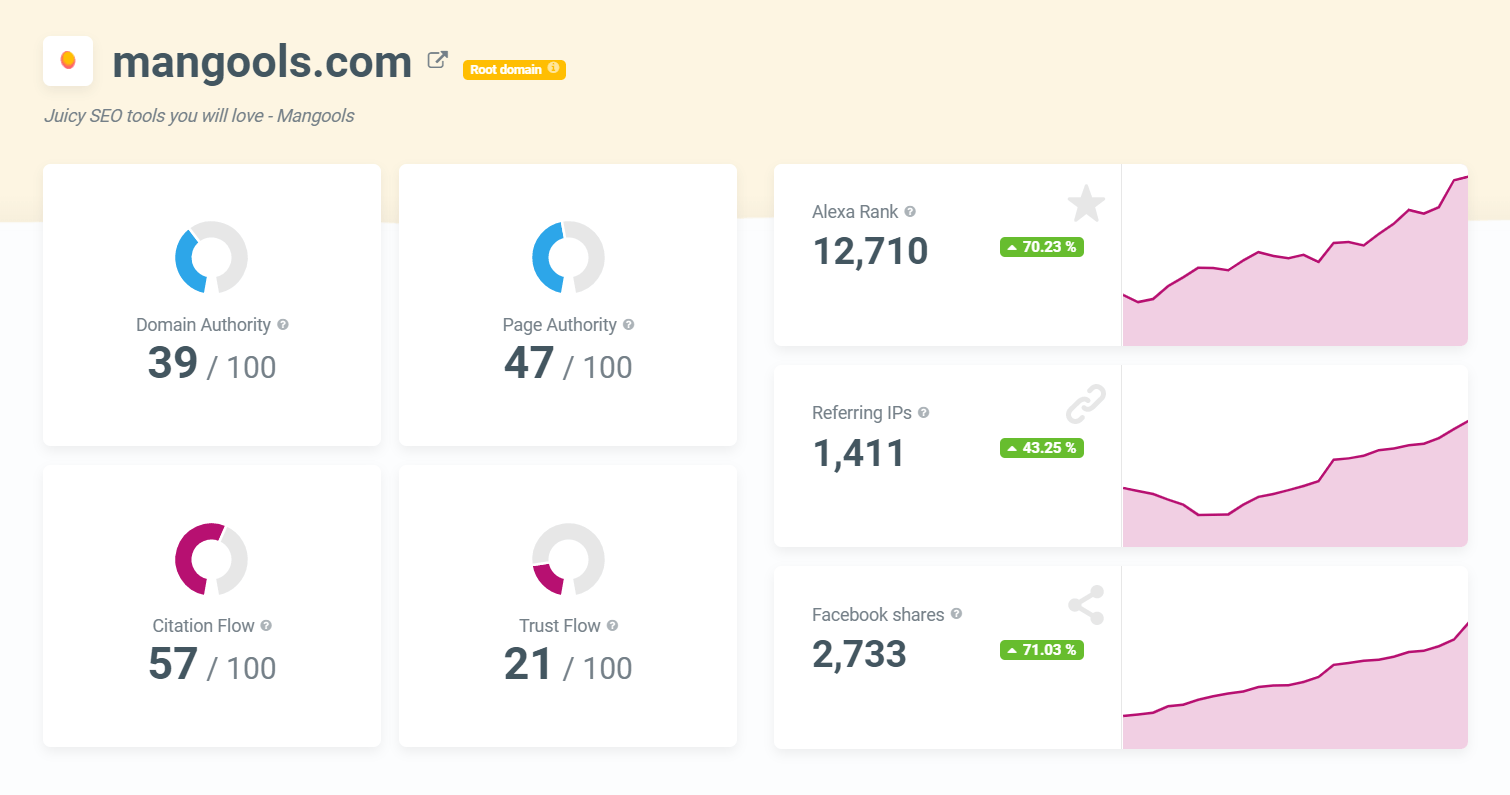Click the 70.23 % change badge
The width and height of the screenshot is (1510, 795).
(x=1042, y=247)
